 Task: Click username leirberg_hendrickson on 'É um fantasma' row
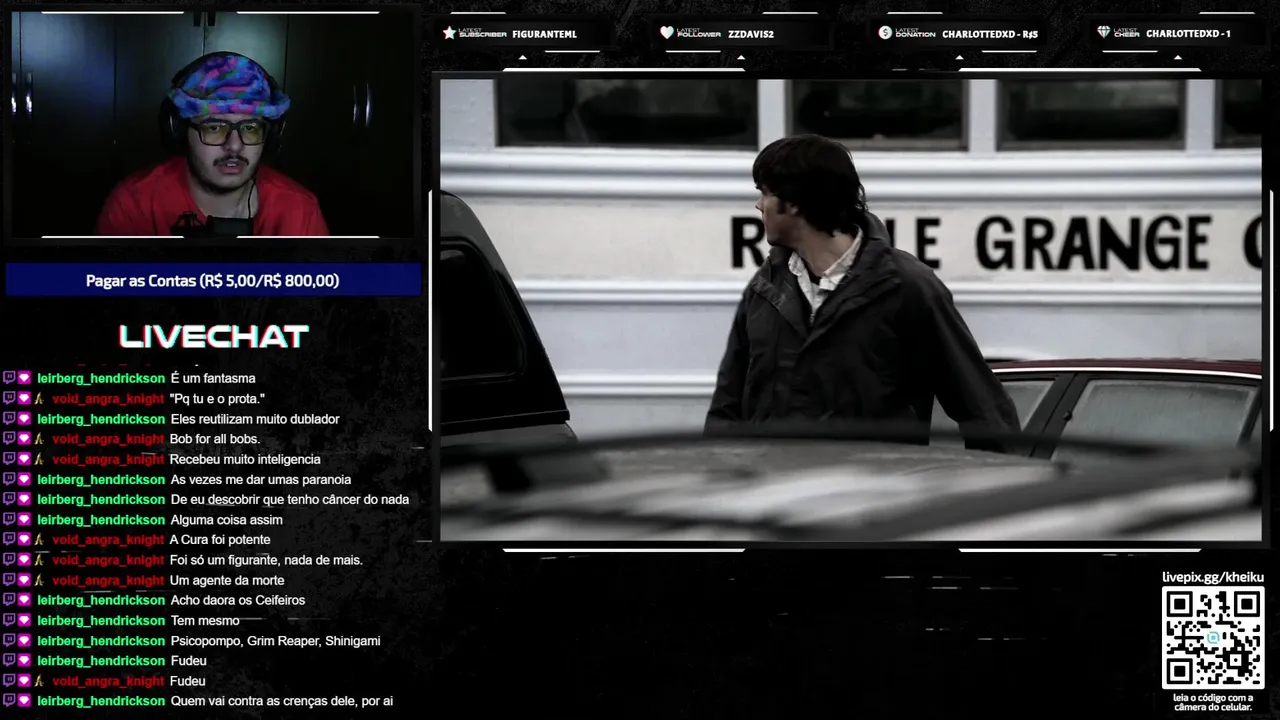(x=101, y=378)
